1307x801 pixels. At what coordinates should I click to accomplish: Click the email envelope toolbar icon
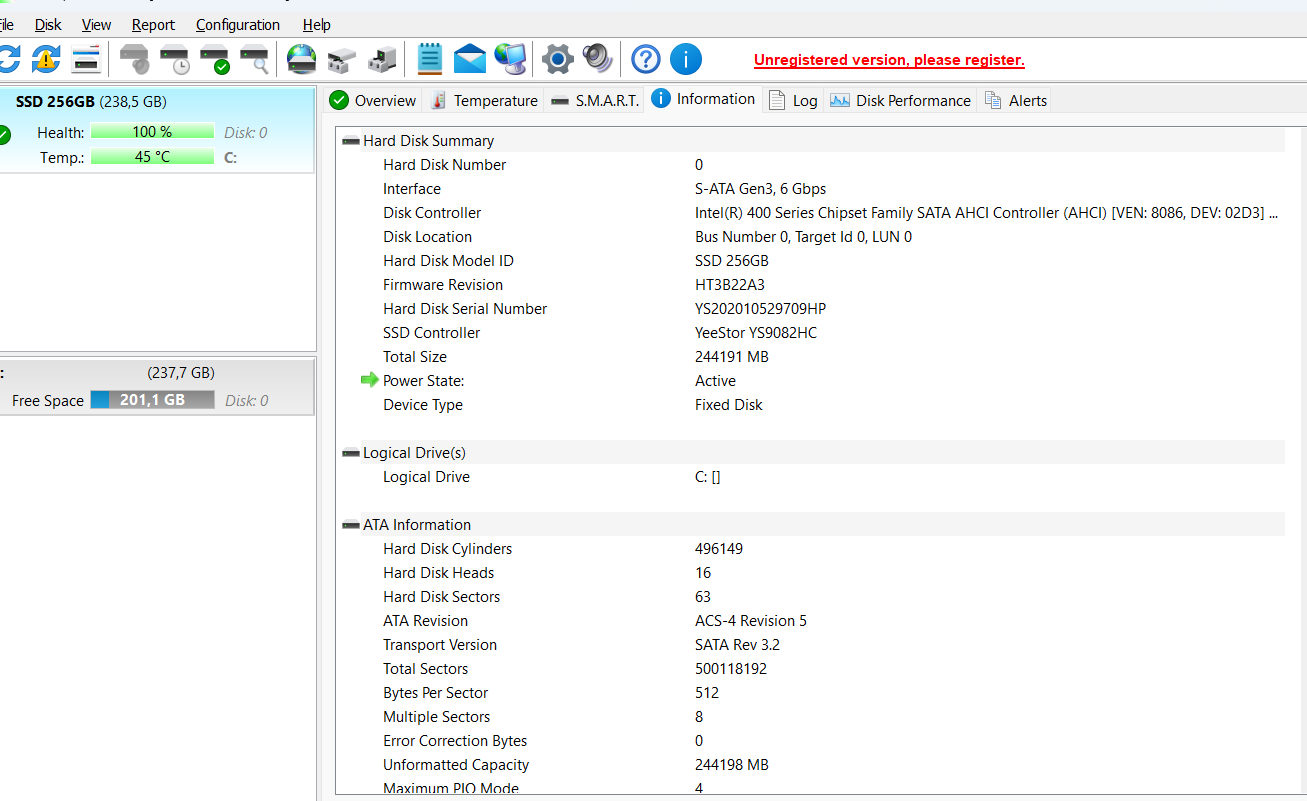[469, 59]
